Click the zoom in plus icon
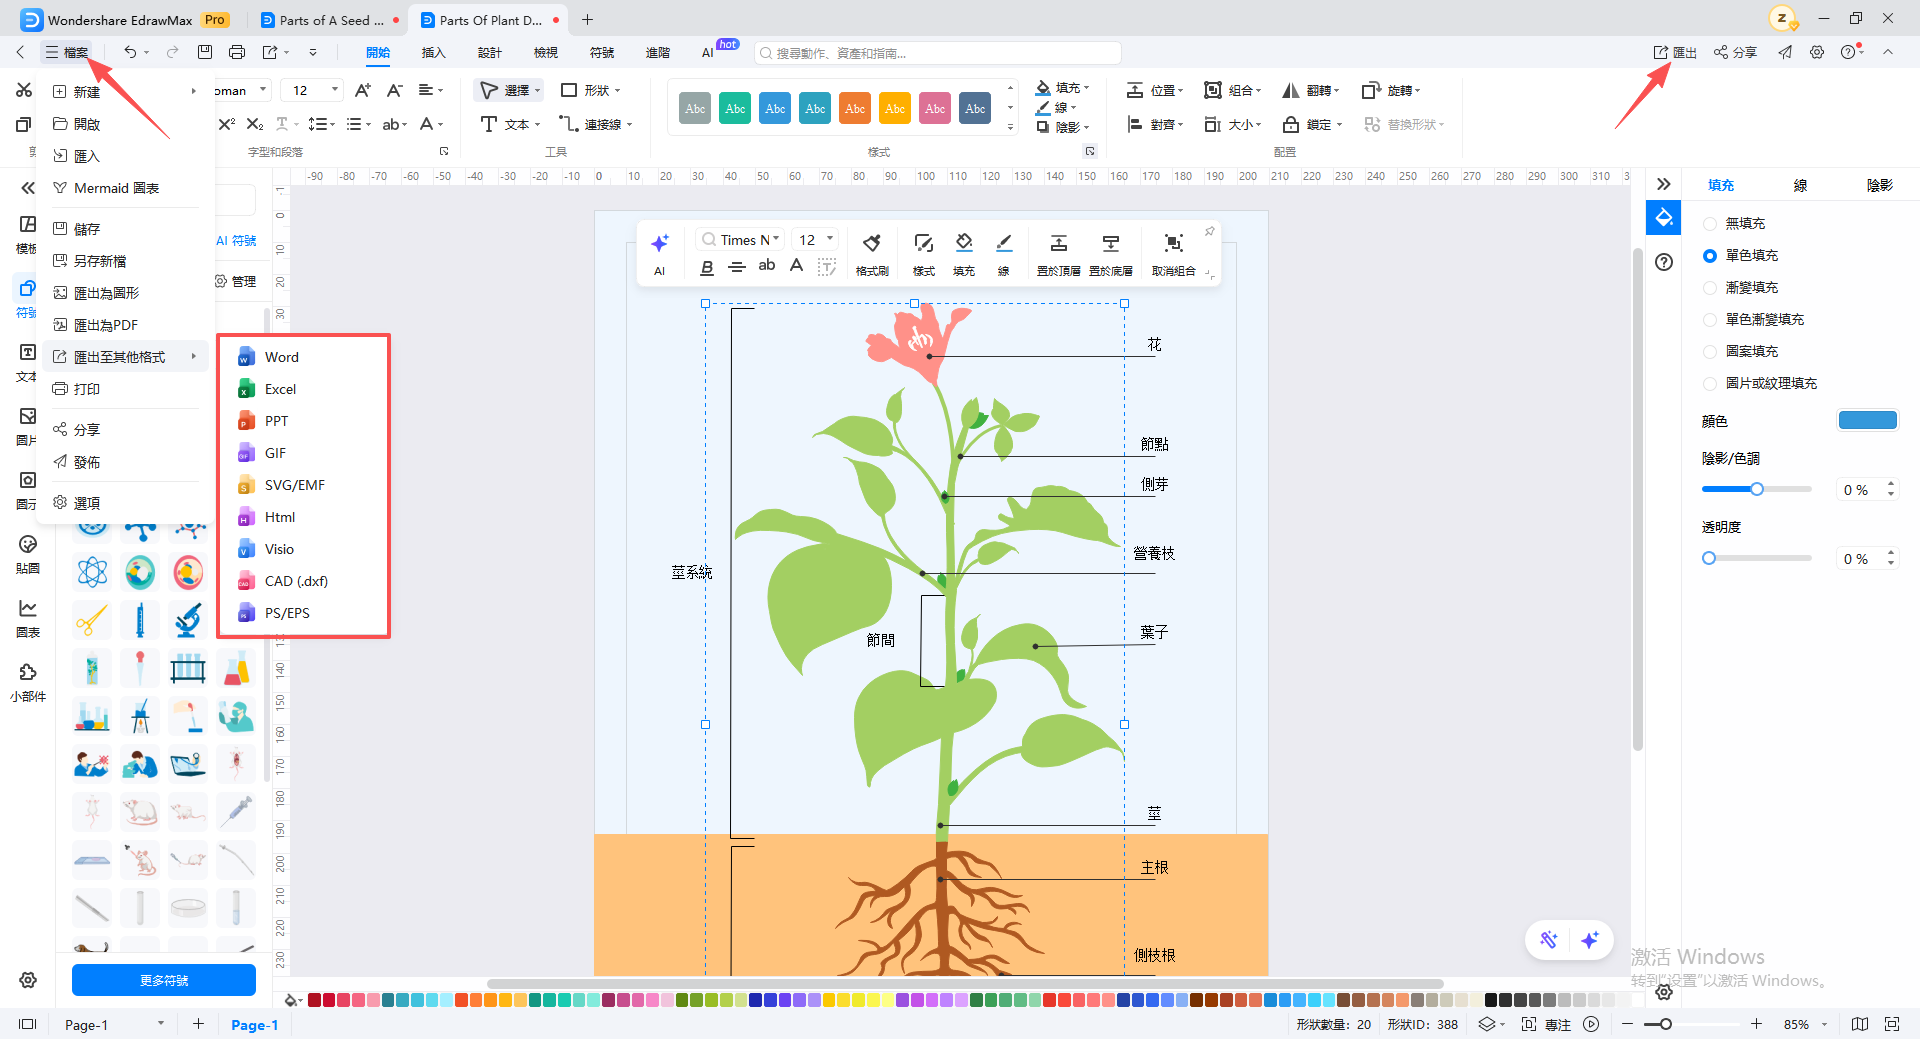1920x1039 pixels. pyautogui.click(x=1756, y=1024)
